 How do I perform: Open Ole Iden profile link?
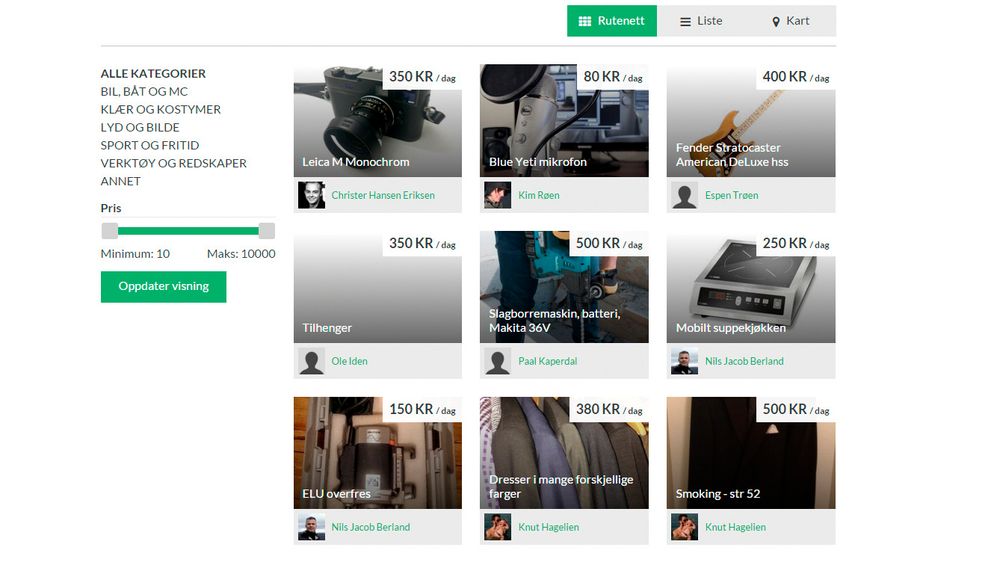pos(349,361)
